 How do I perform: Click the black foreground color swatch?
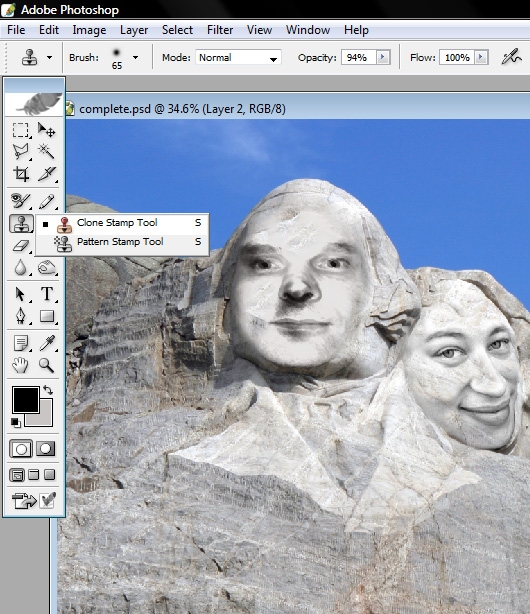pyautogui.click(x=25, y=400)
